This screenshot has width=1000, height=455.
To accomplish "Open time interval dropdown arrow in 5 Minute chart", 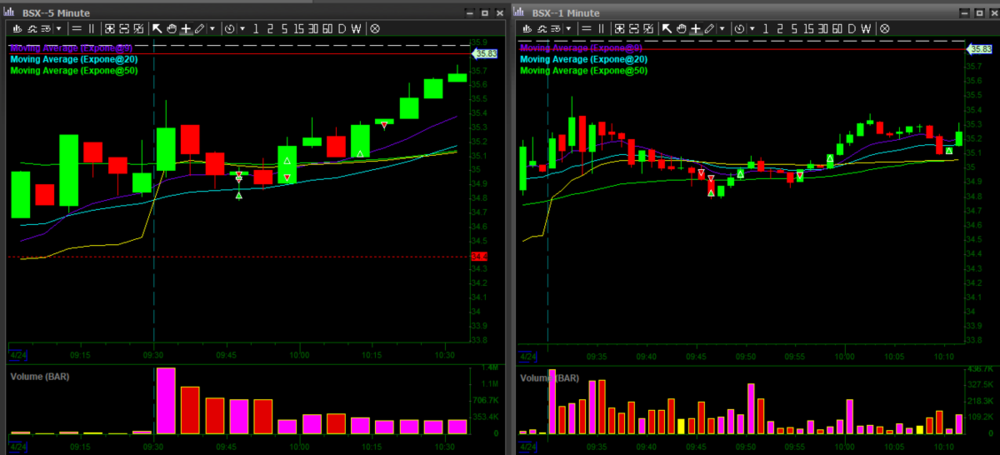I will point(241,29).
